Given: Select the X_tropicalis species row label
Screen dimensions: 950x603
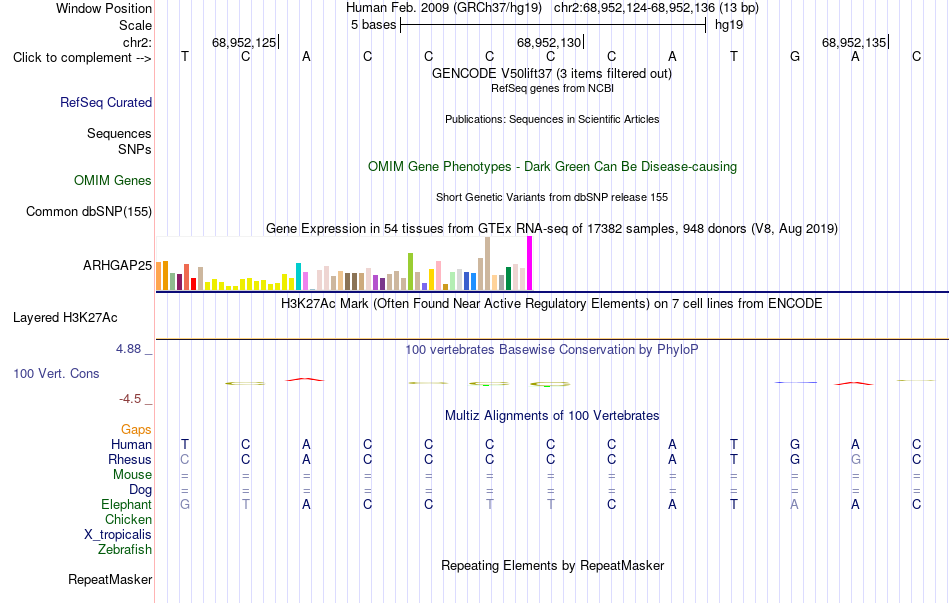Looking at the screenshot, I should tap(118, 535).
